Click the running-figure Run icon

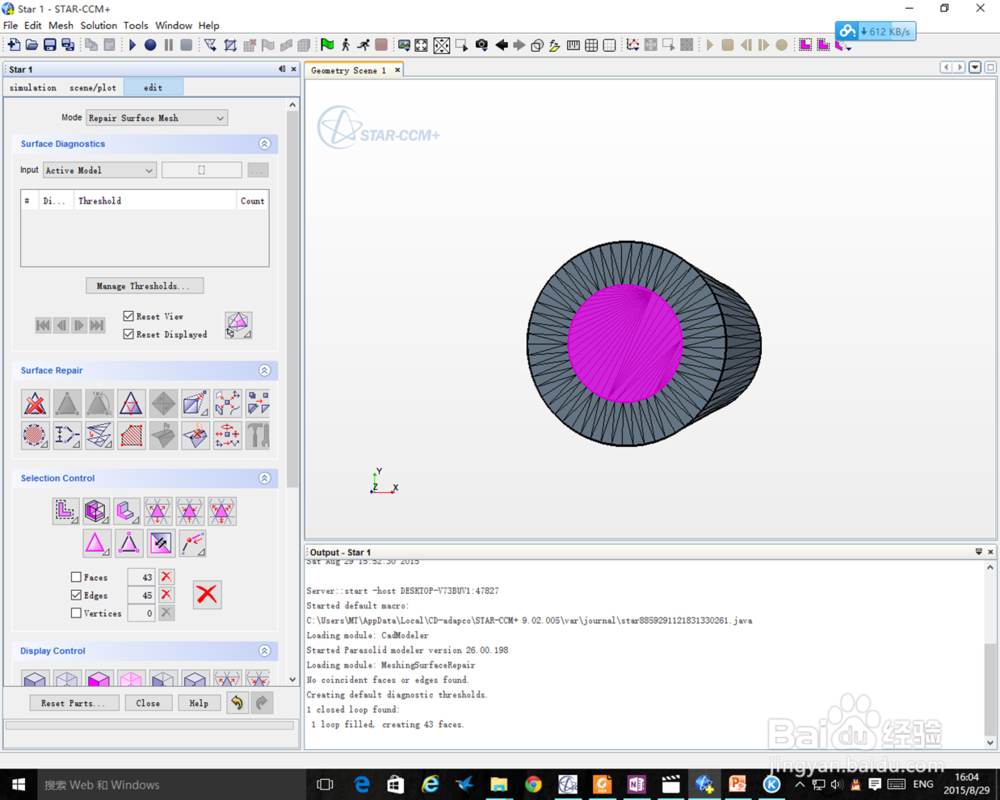363,45
